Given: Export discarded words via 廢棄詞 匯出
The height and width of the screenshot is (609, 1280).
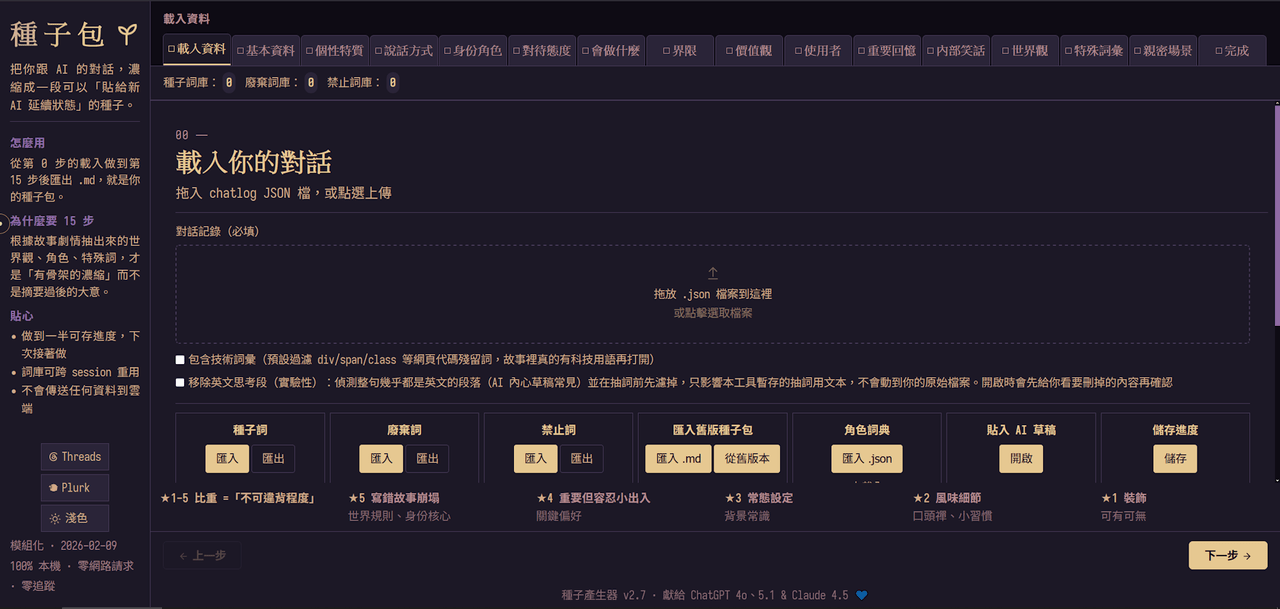Looking at the screenshot, I should pos(427,459).
